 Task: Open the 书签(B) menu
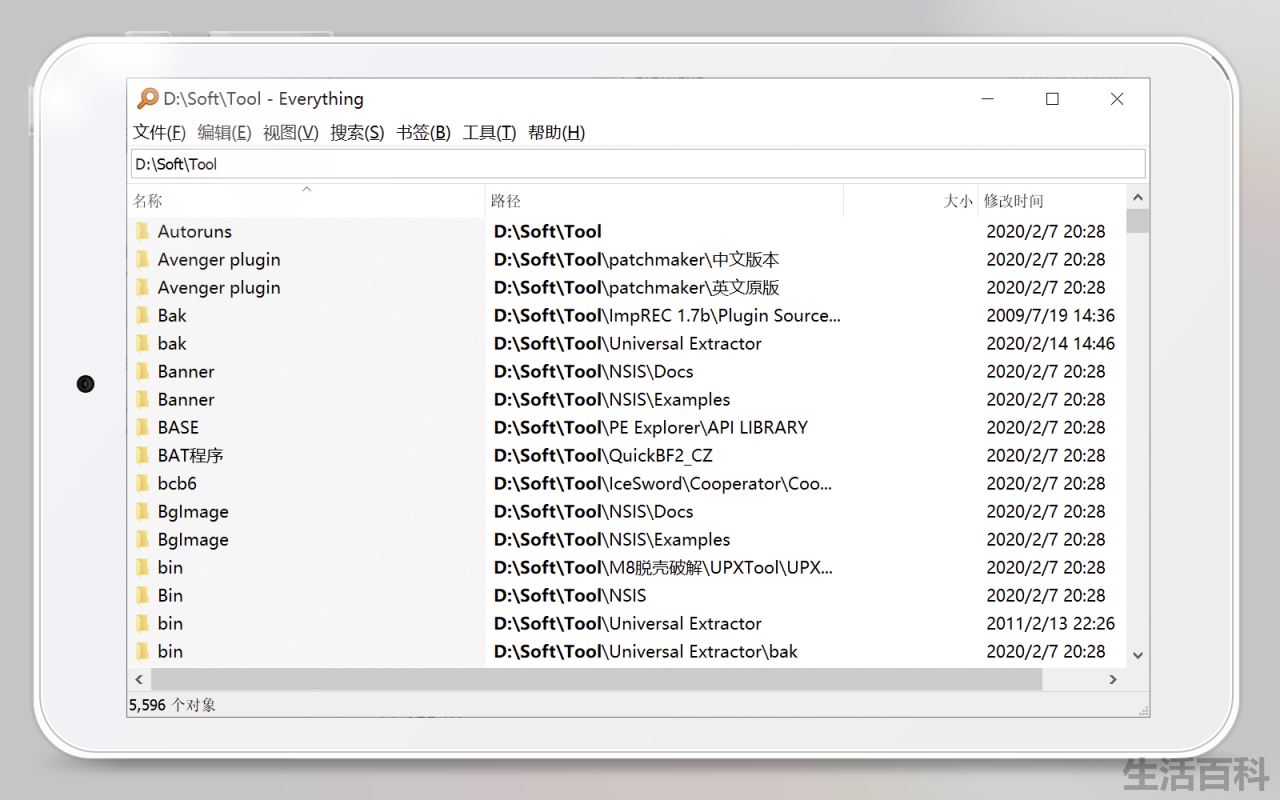point(423,132)
